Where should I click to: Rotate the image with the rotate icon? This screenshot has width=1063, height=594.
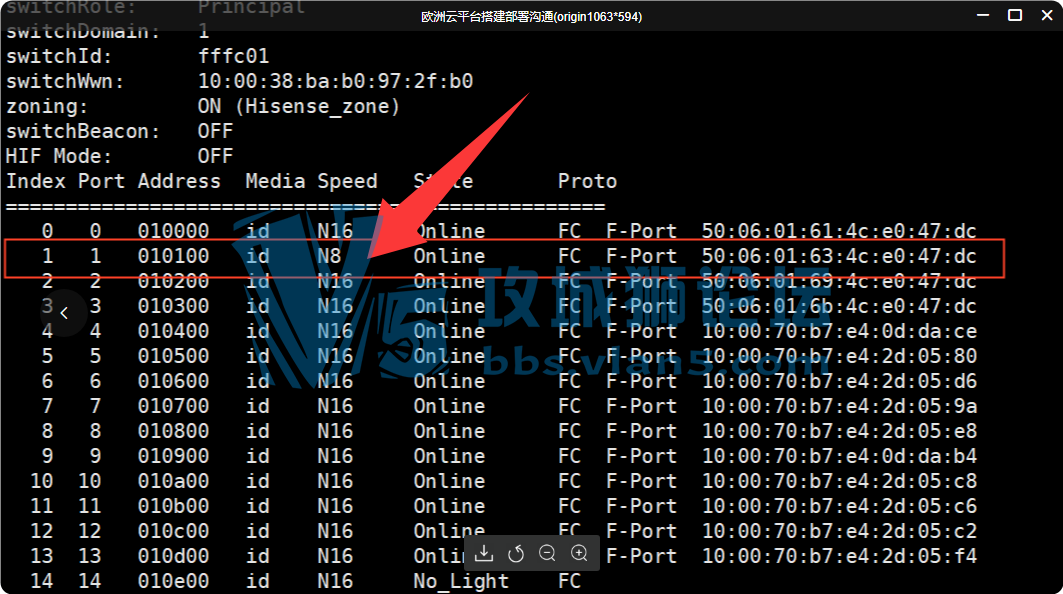pyautogui.click(x=516, y=553)
